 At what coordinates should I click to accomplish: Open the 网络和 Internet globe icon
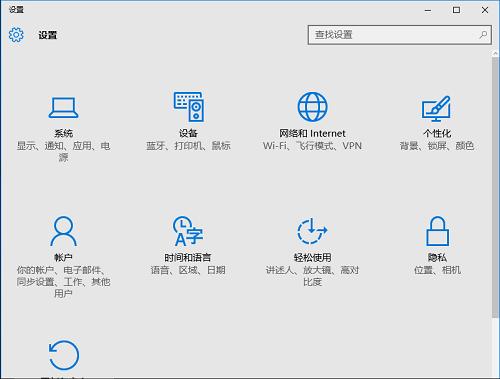click(312, 107)
